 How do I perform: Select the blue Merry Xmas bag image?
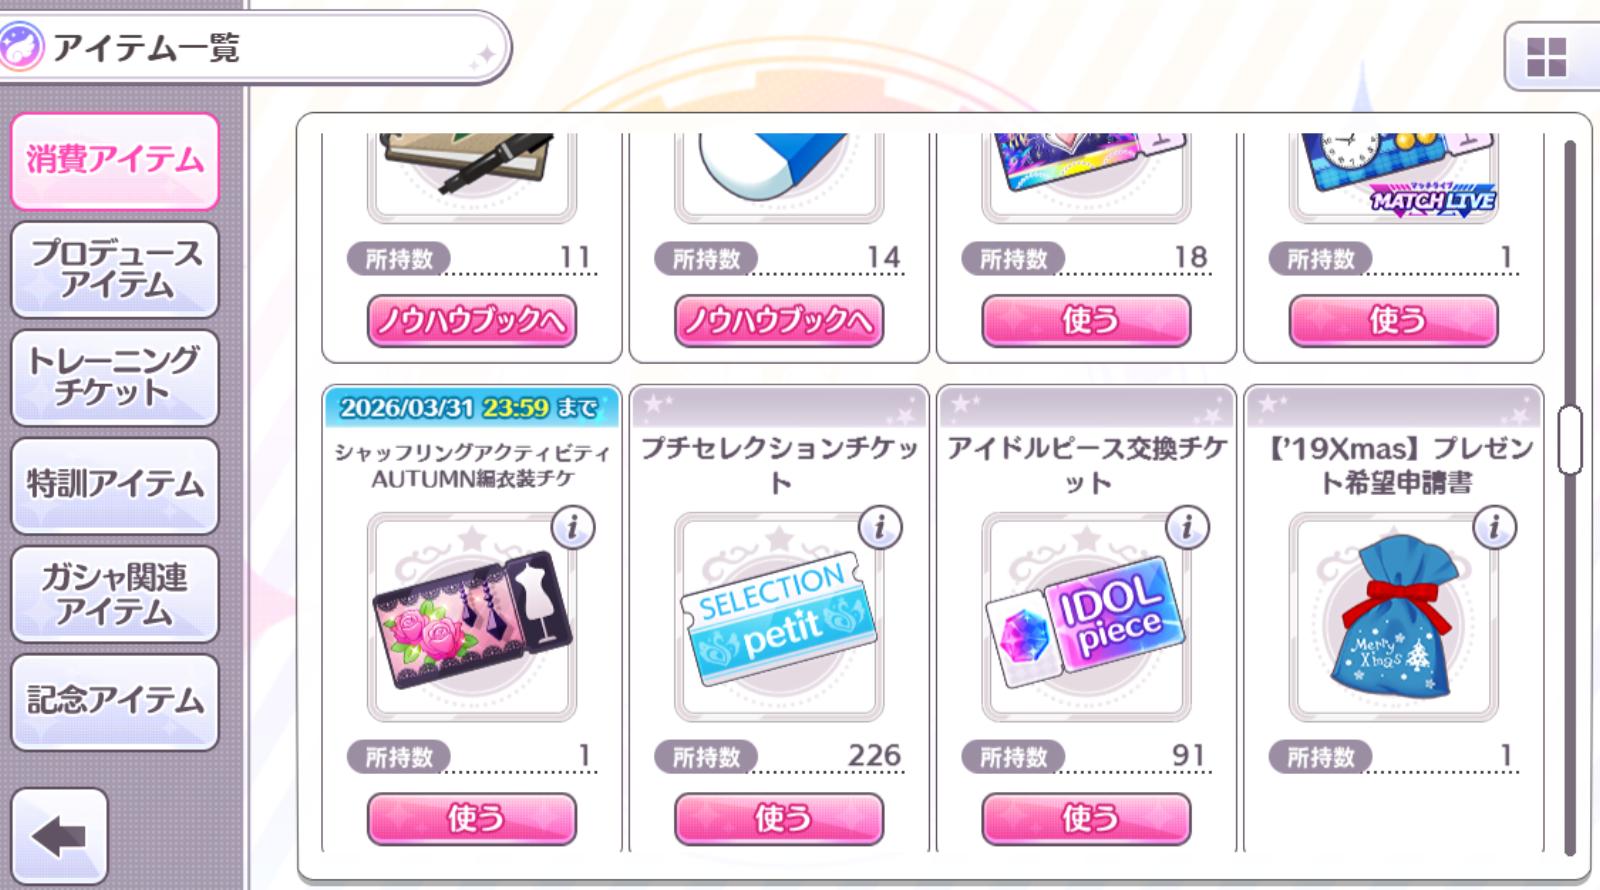(x=1393, y=618)
